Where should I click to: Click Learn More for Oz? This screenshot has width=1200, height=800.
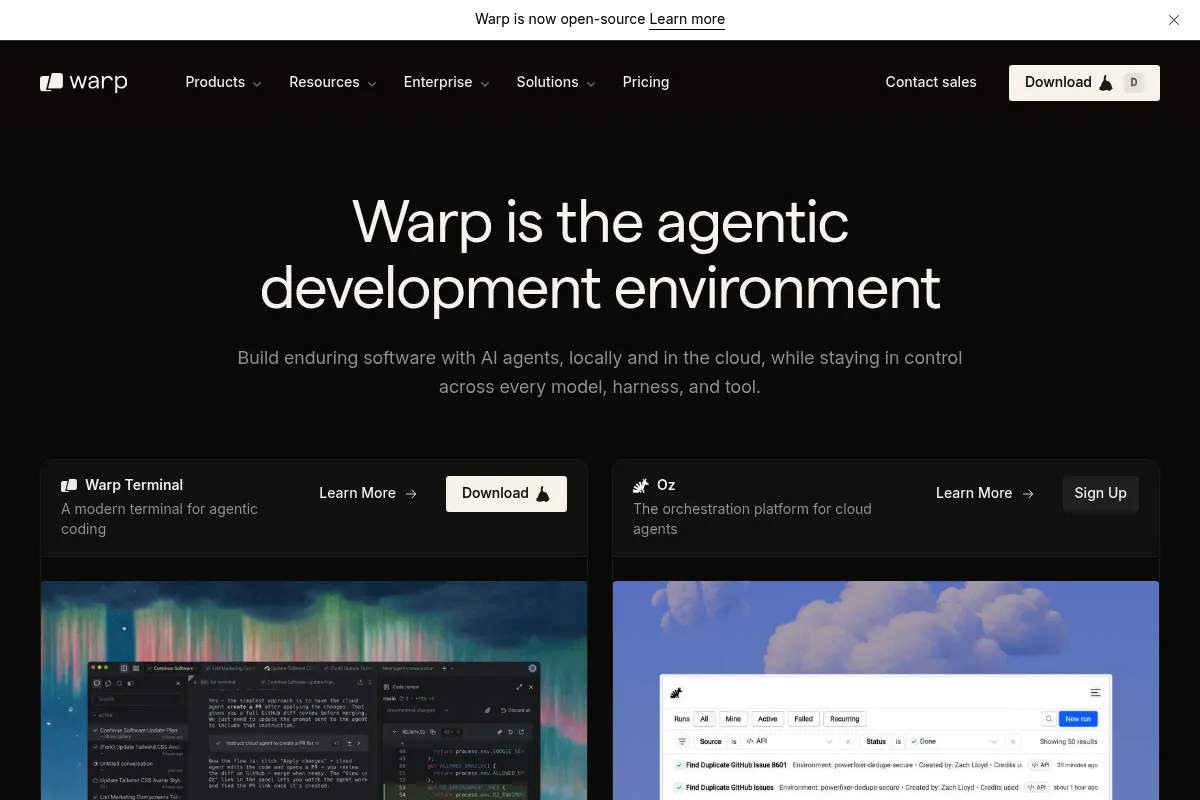(985, 493)
